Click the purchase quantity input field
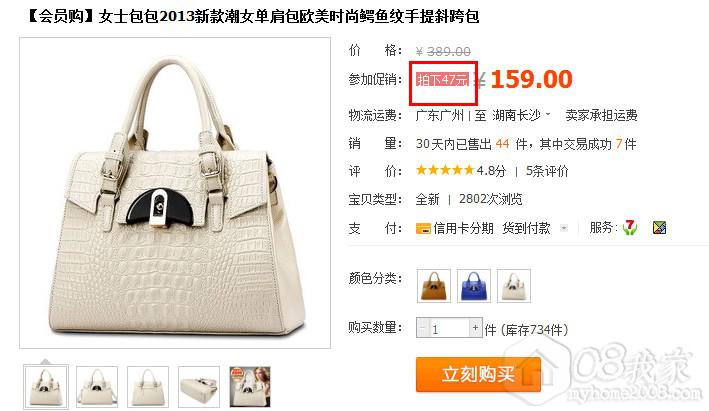The height and width of the screenshot is (411, 709). (x=449, y=328)
